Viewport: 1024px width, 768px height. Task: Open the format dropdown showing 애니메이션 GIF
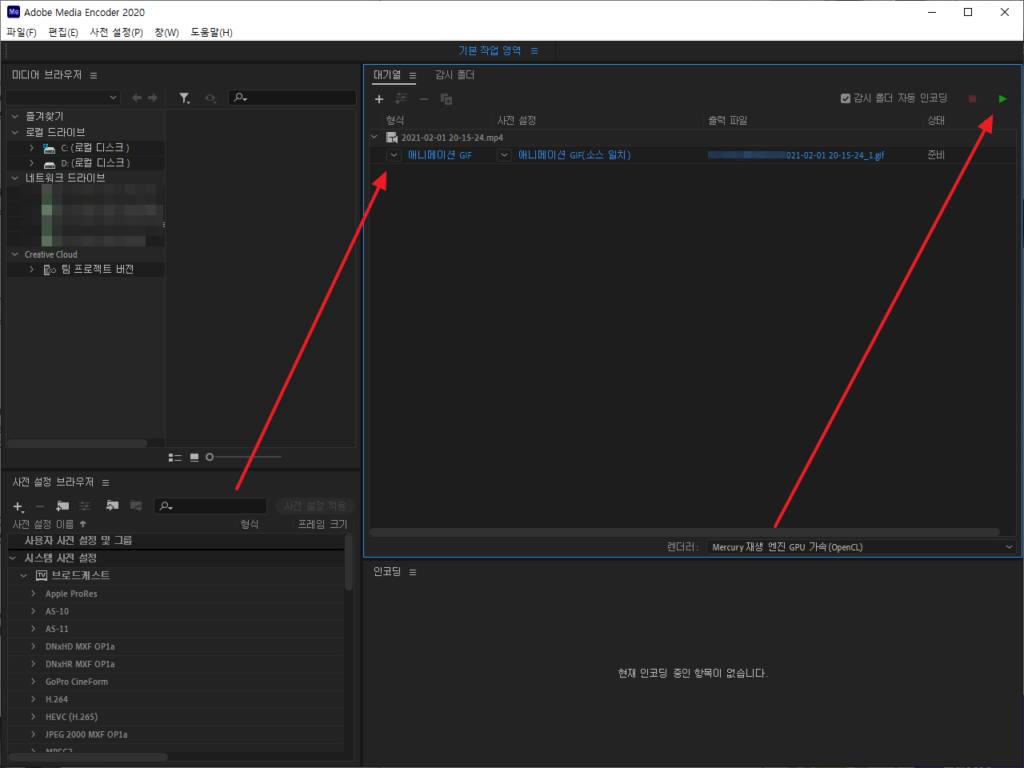(x=393, y=155)
